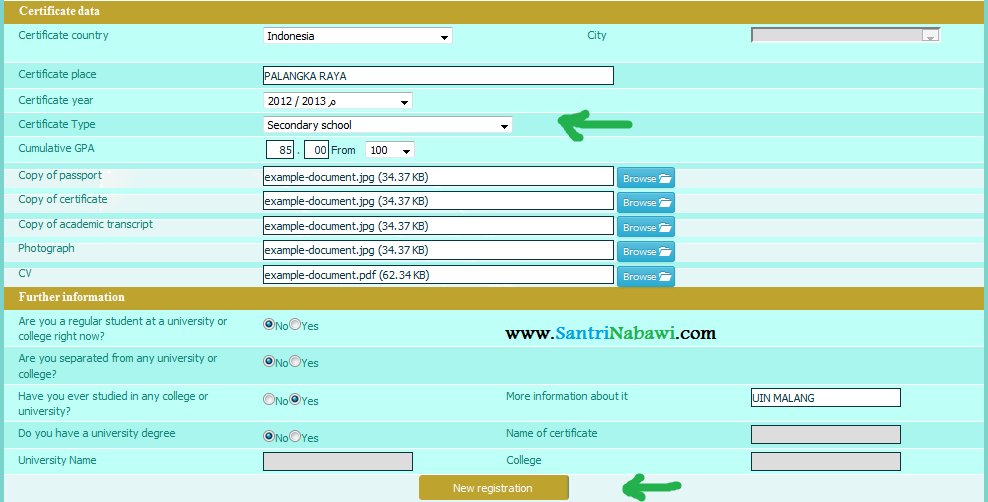Screen dimensions: 988x502
Task: Select Yes for separated from any university
Action: pos(295,362)
